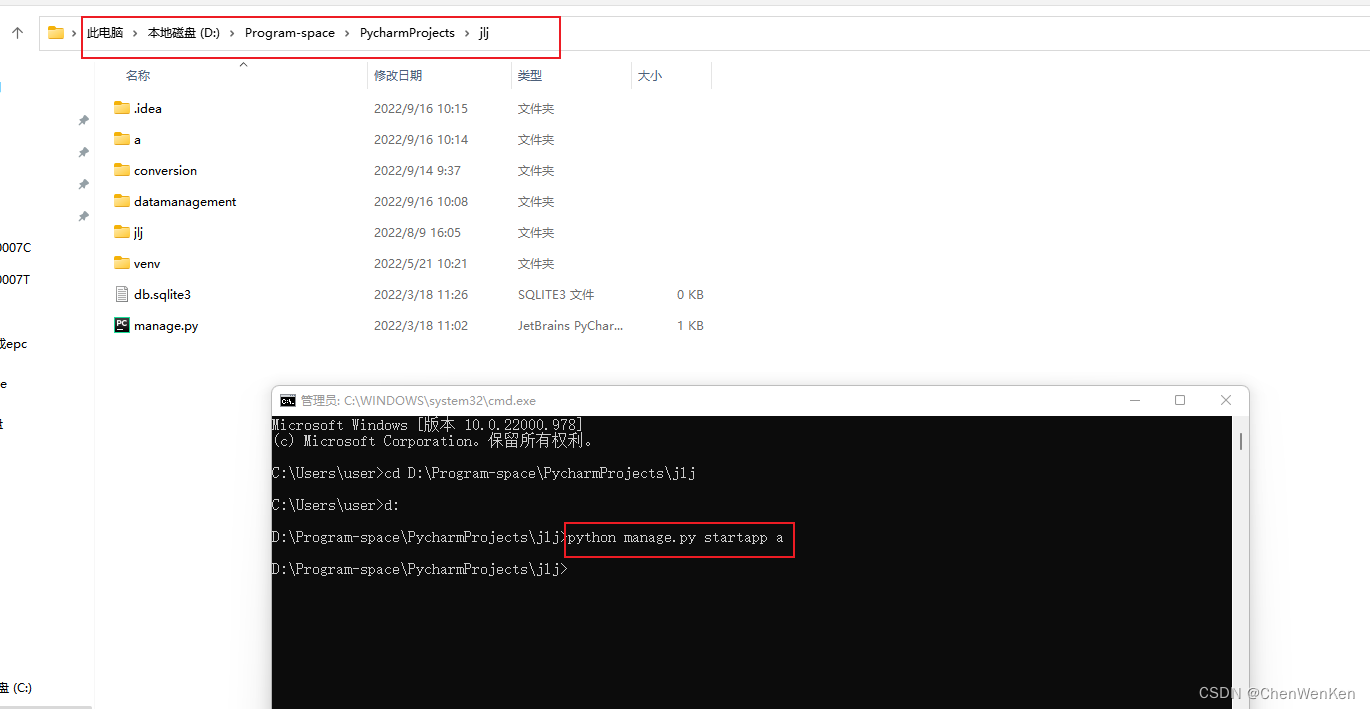Open the datamanagement folder
The image size is (1370, 709).
(183, 201)
